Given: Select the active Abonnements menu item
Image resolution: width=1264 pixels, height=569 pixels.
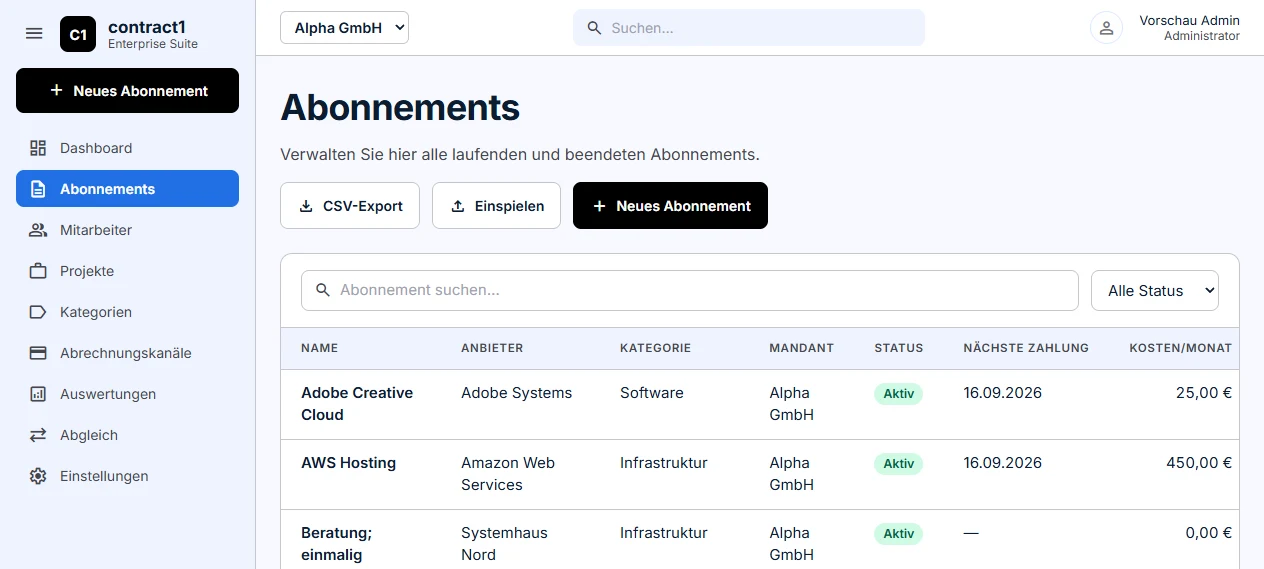Looking at the screenshot, I should click(127, 189).
